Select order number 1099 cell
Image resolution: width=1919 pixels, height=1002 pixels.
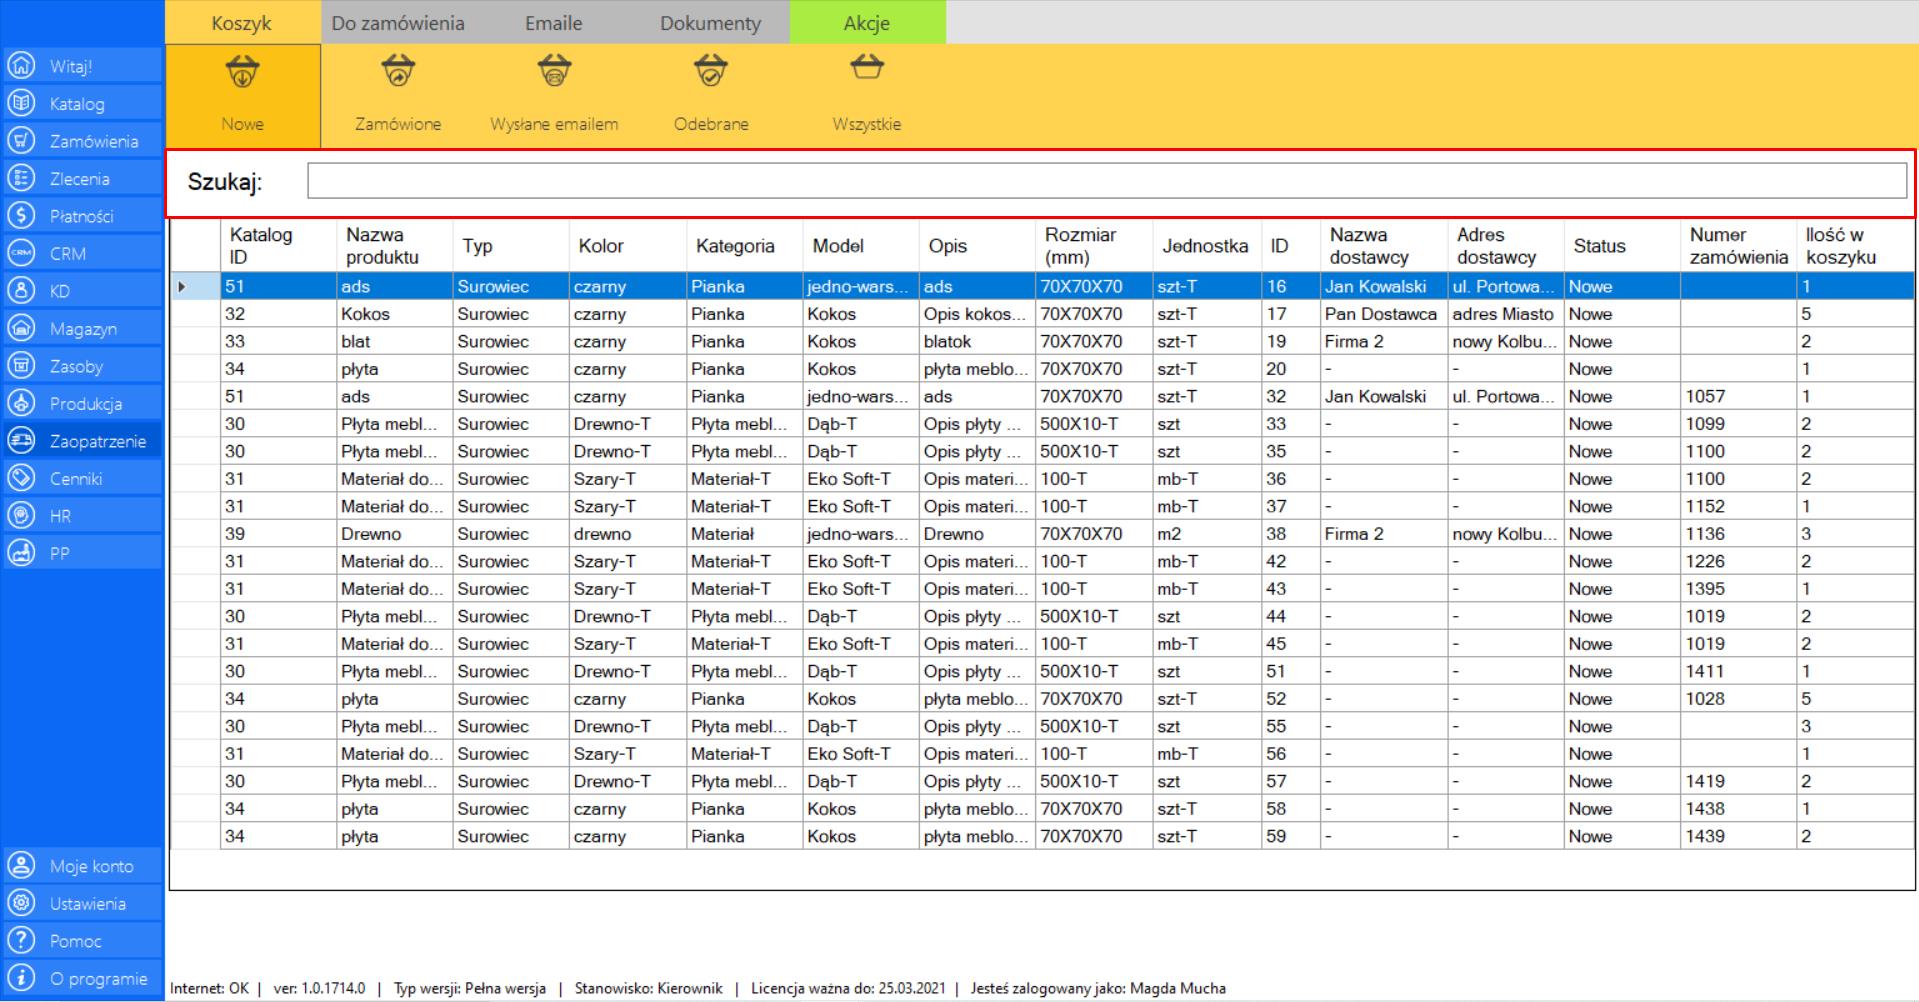[1738, 424]
